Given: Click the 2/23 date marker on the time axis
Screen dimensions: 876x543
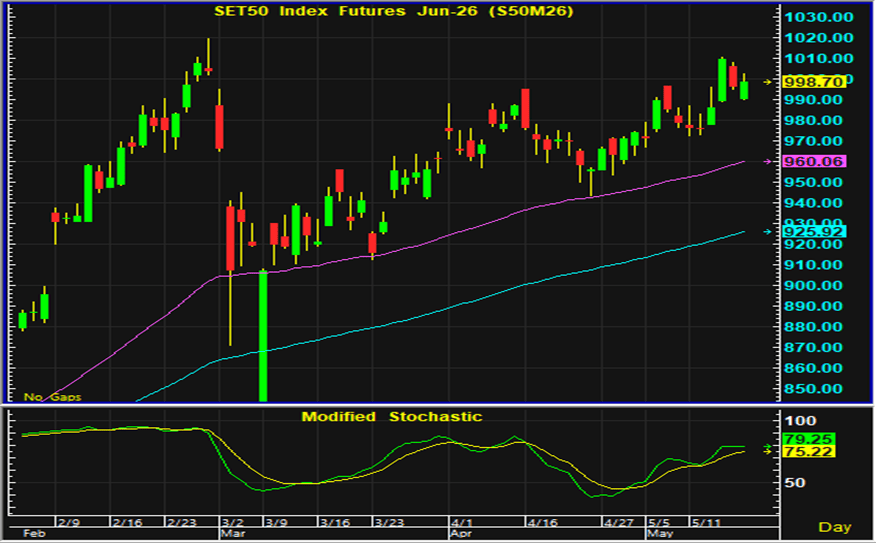Looking at the screenshot, I should (x=183, y=523).
